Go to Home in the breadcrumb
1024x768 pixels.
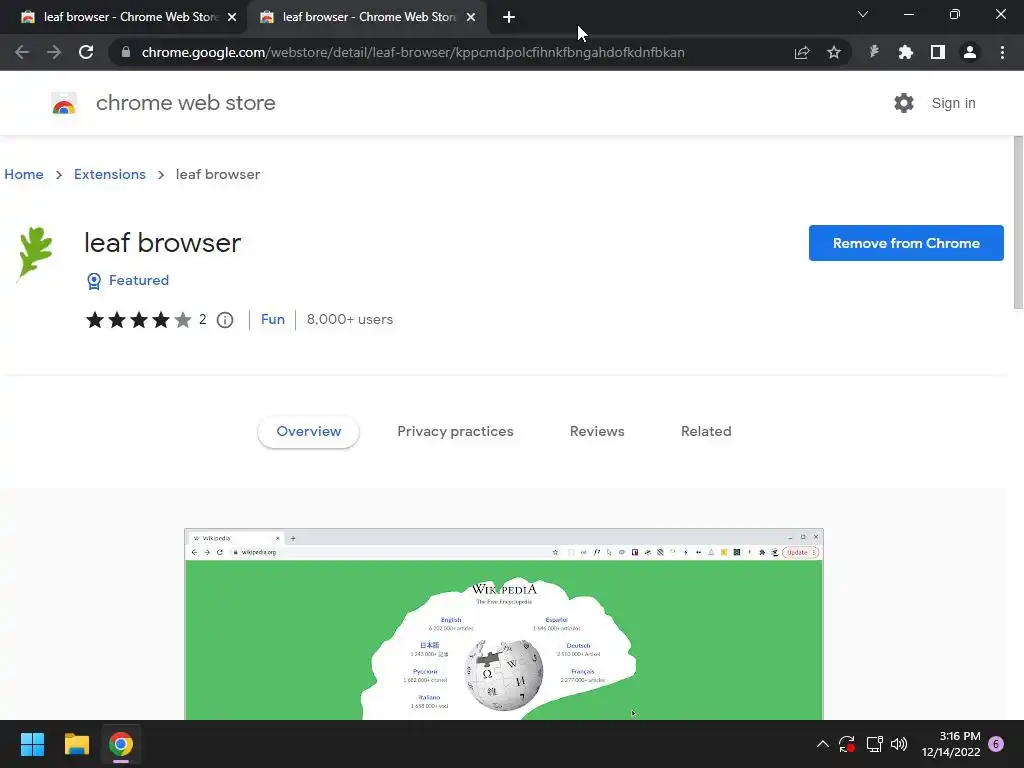[x=24, y=174]
